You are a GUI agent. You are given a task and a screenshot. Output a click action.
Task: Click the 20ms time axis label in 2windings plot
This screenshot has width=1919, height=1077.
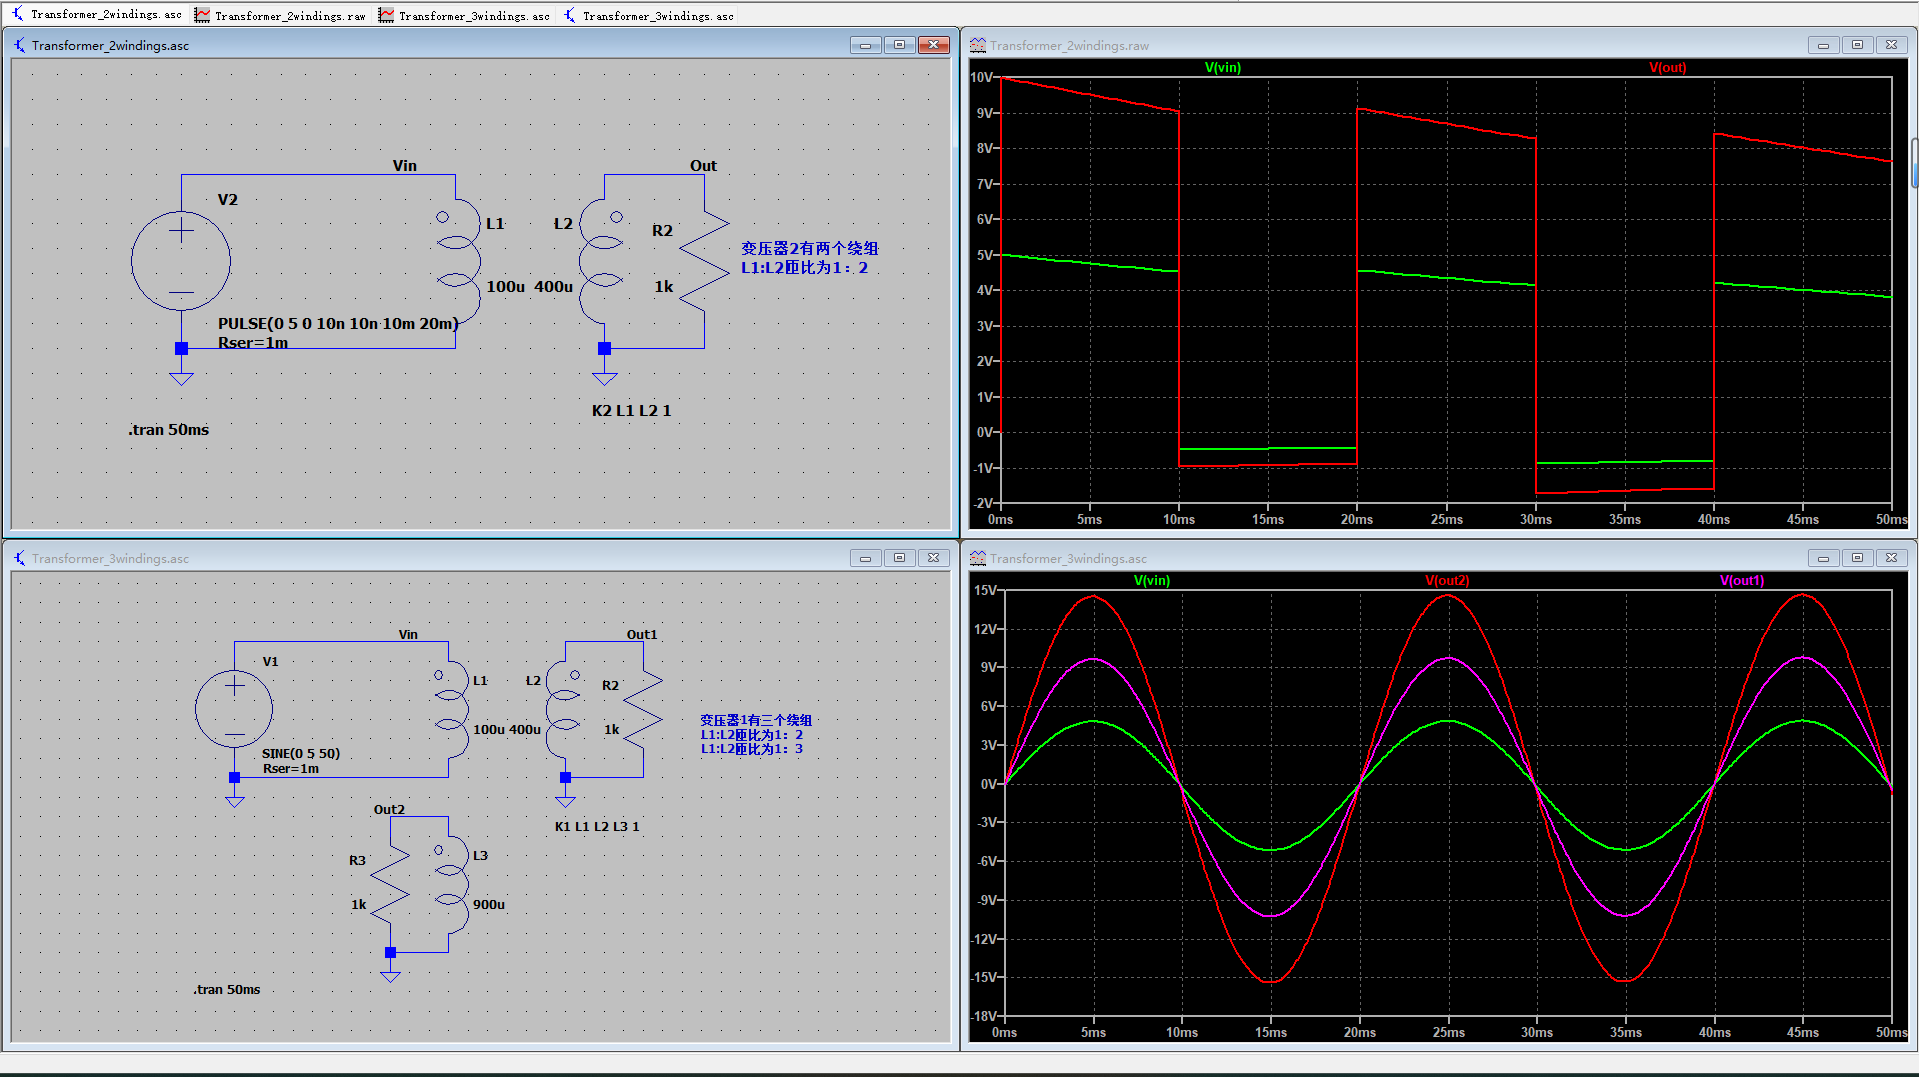pos(1356,519)
